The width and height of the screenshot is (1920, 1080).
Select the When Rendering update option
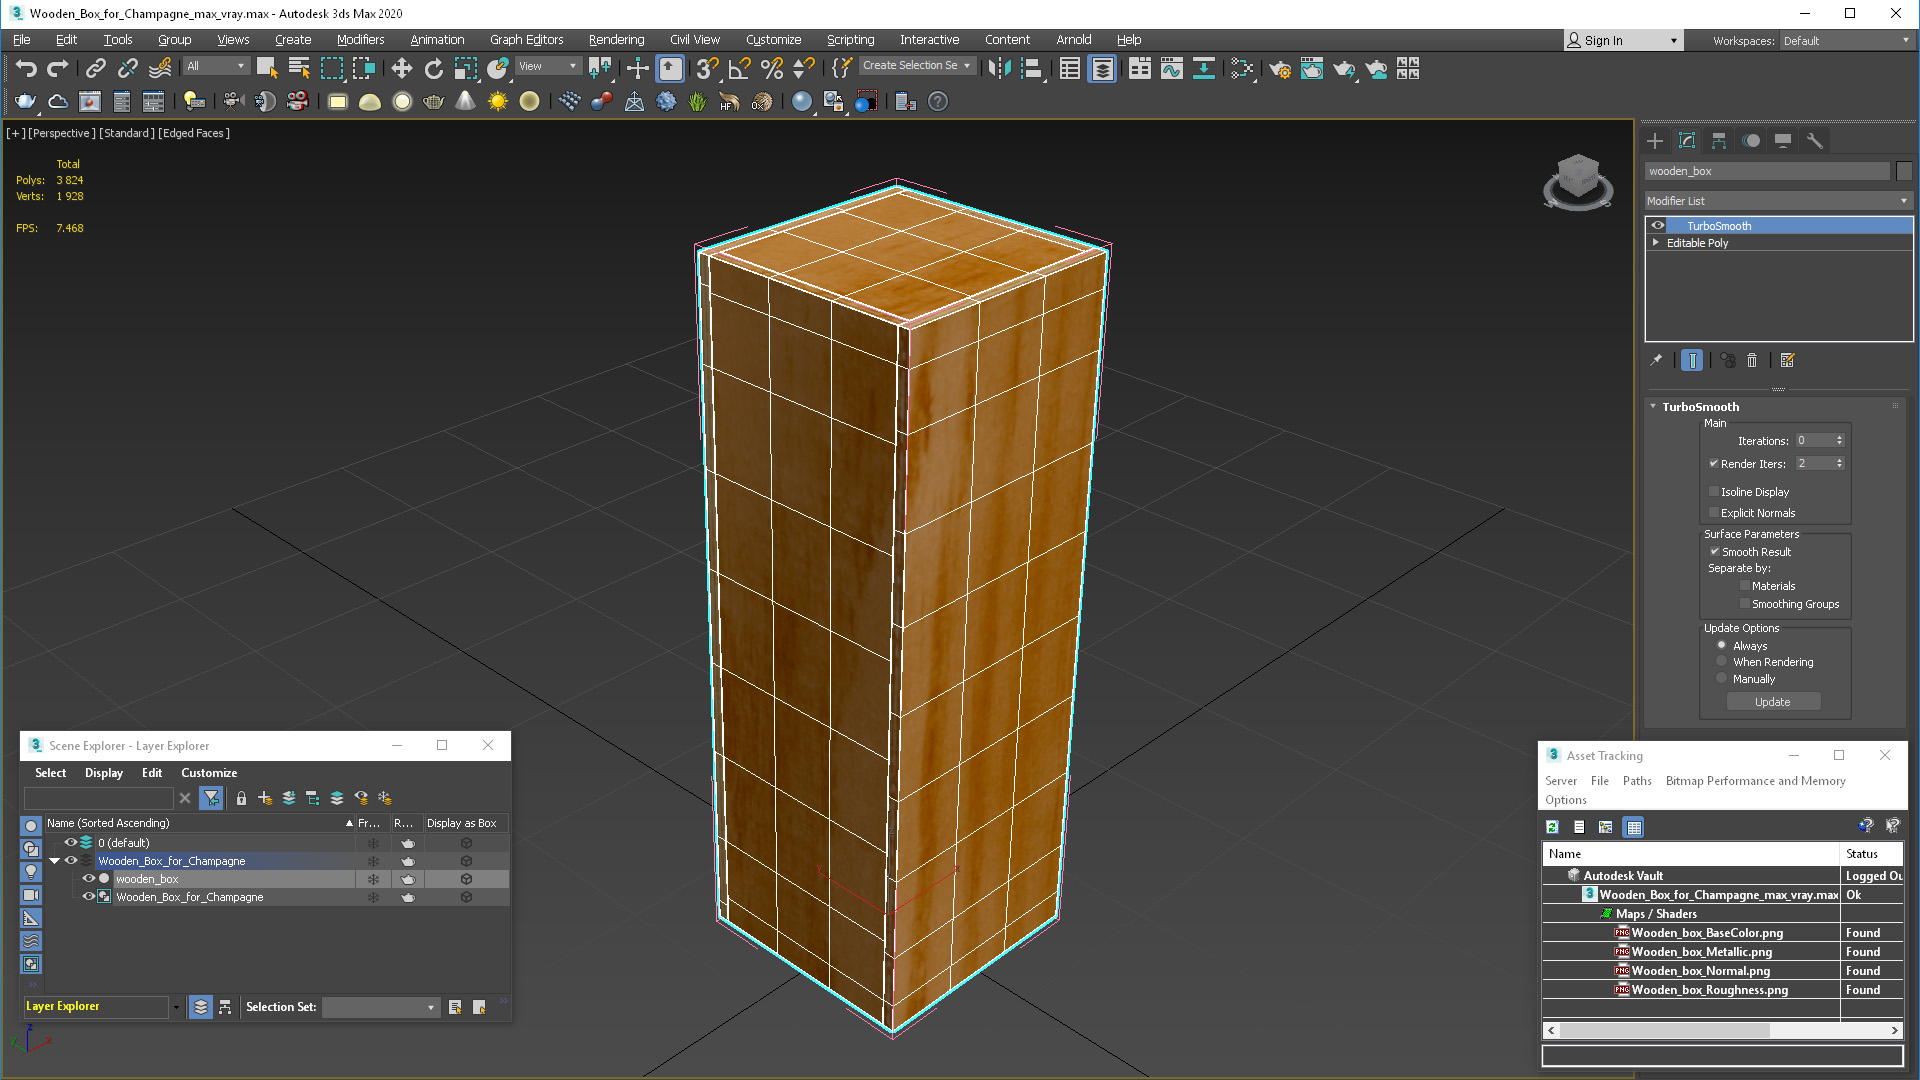coord(1721,662)
